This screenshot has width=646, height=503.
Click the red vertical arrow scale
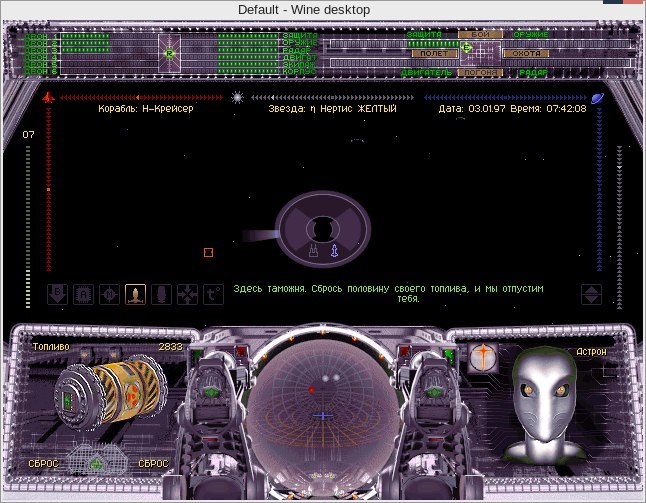click(x=49, y=190)
